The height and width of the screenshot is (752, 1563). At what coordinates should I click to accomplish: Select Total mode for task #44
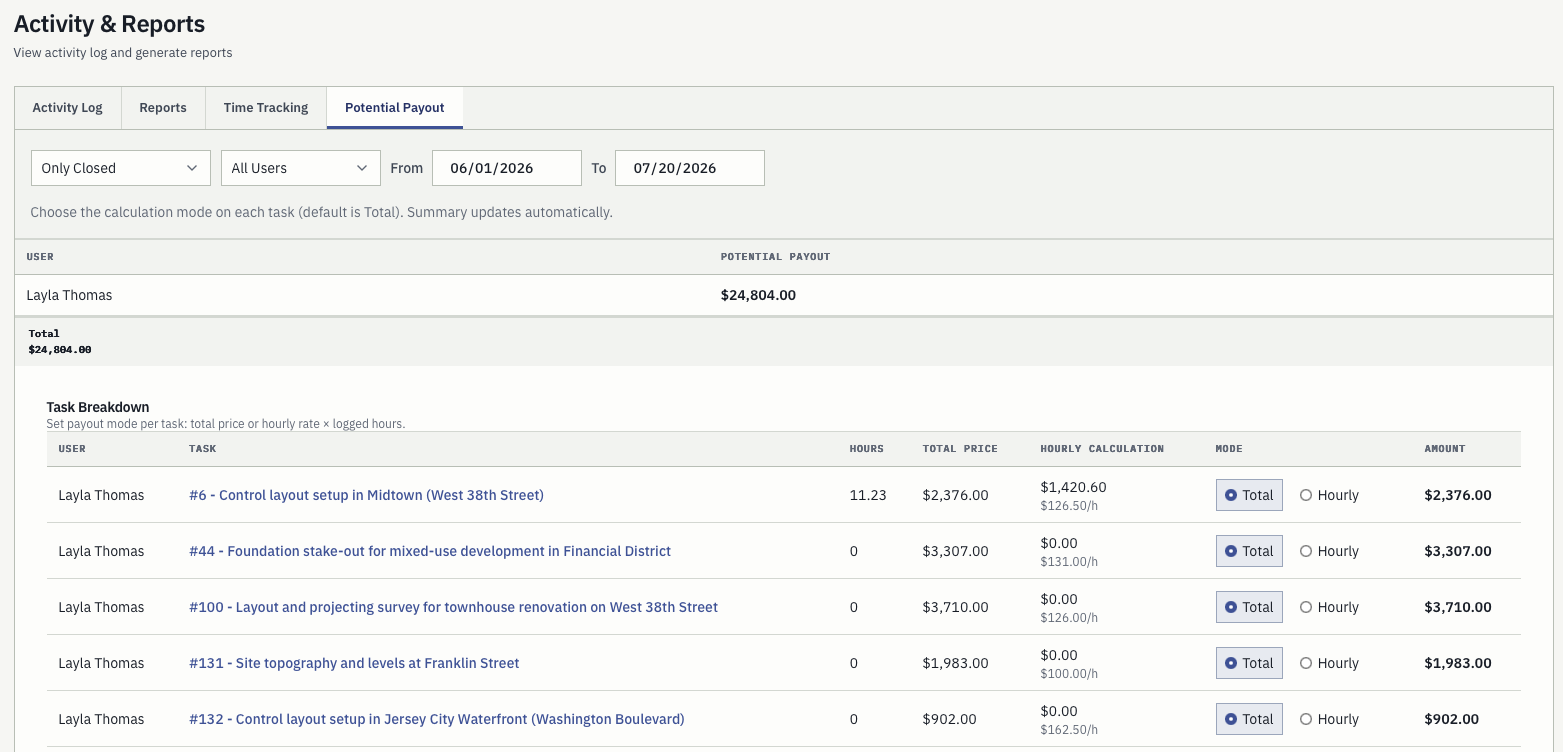pyautogui.click(x=1249, y=551)
